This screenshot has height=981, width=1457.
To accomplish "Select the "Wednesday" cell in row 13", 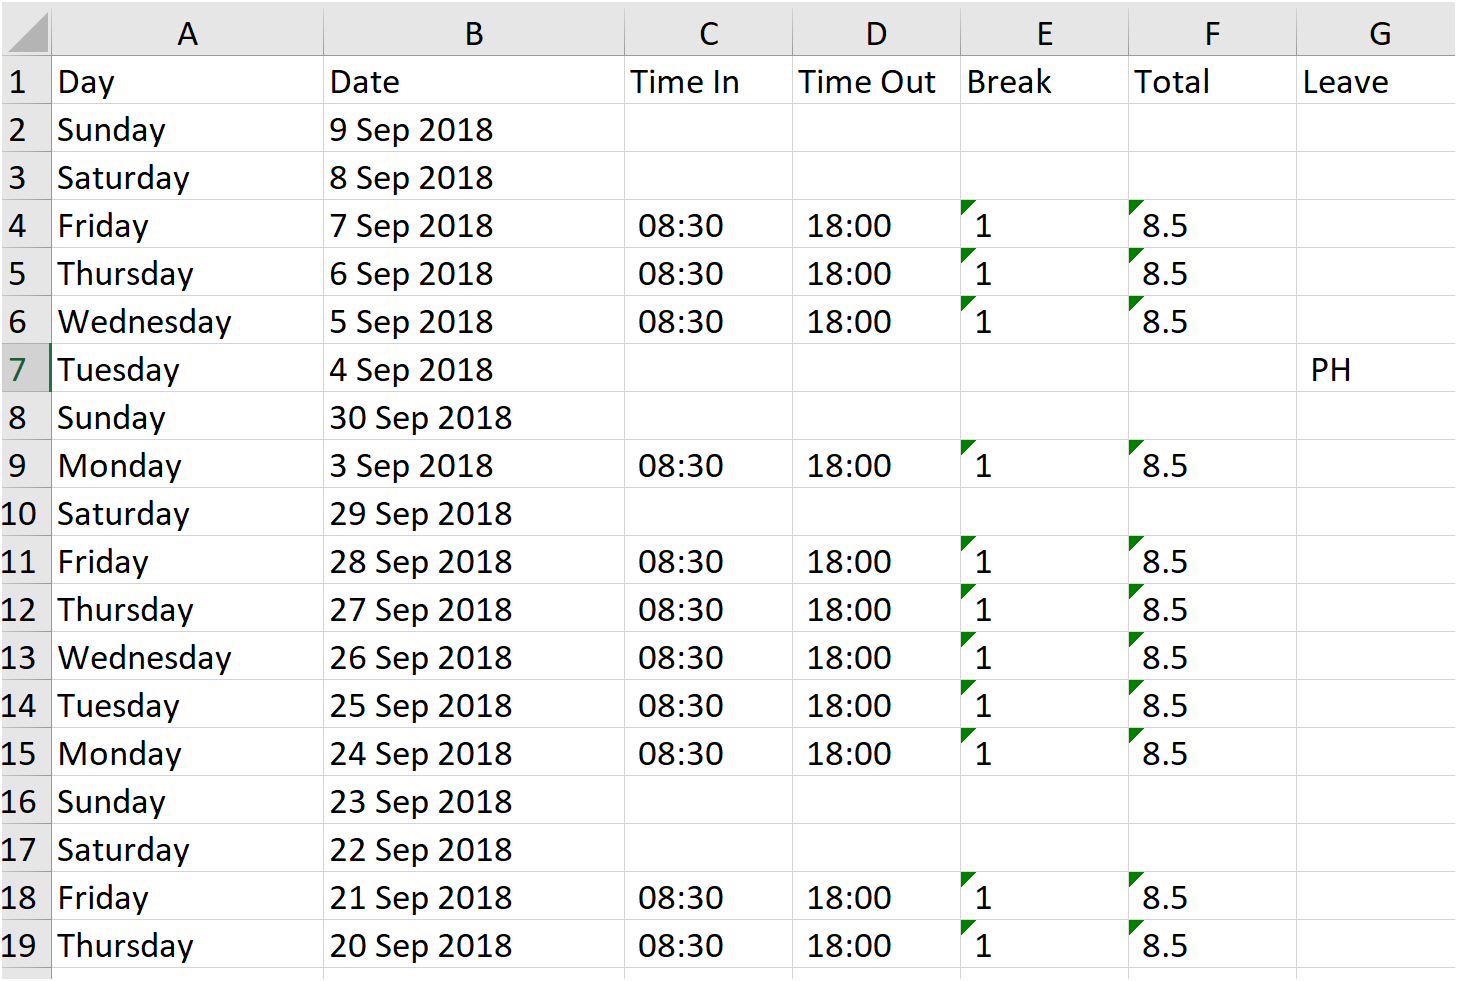I will coord(187,658).
